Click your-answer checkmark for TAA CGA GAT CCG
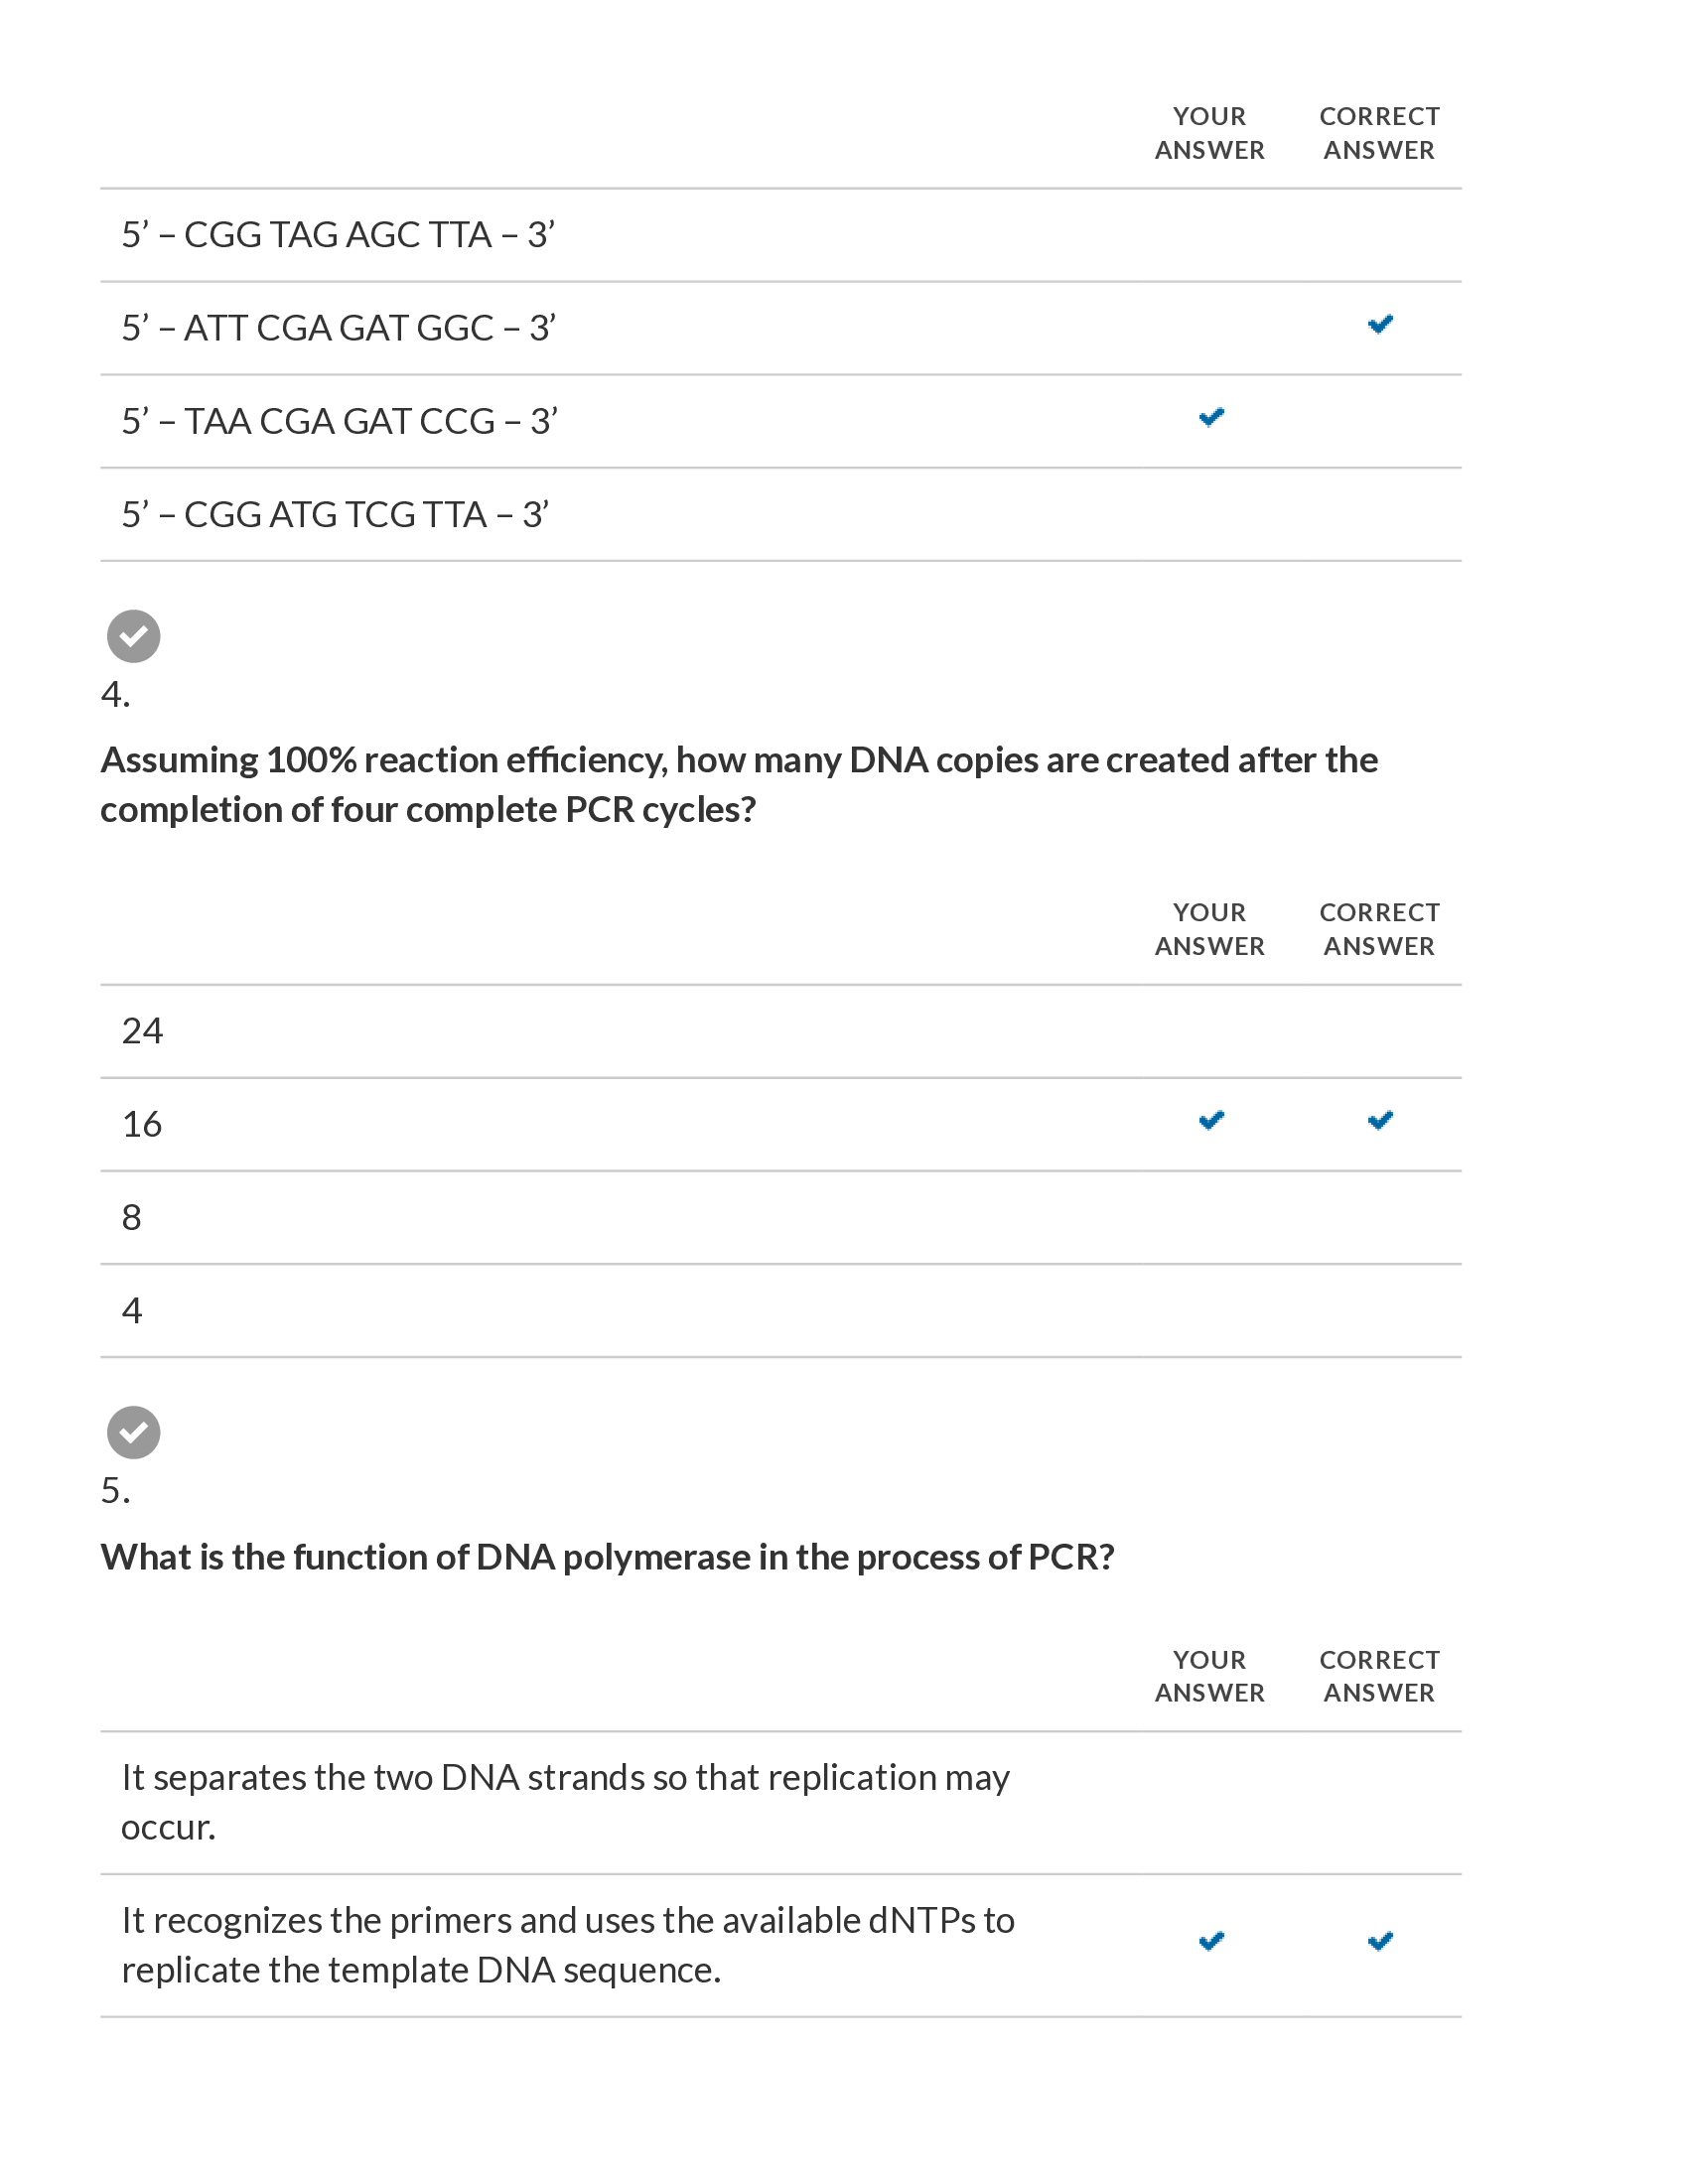 [1210, 418]
